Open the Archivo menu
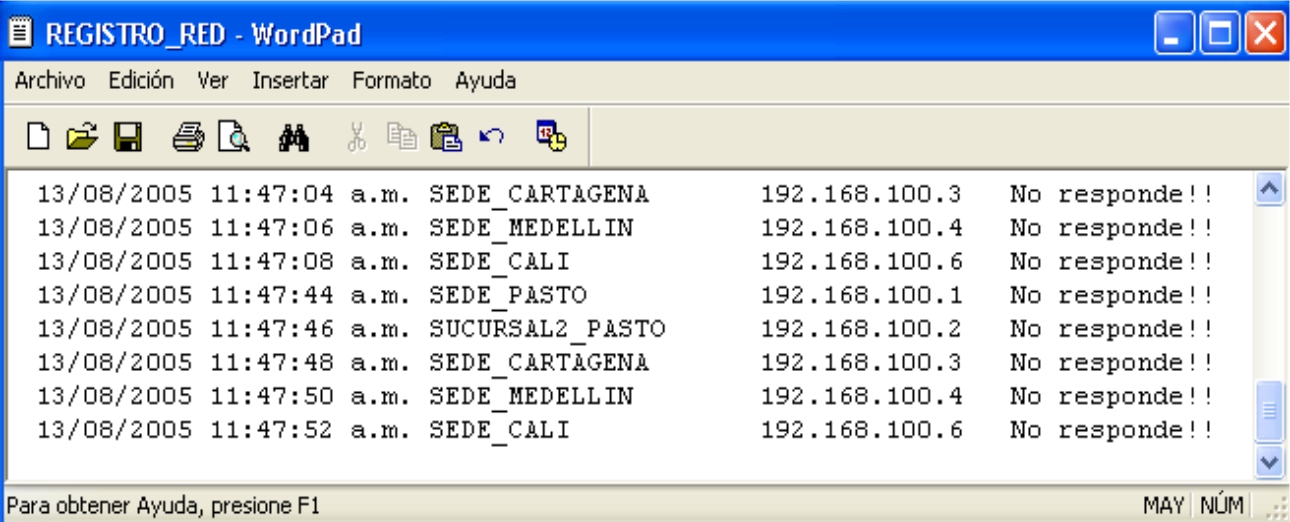Screen dimensions: 1290x522 pos(50,81)
